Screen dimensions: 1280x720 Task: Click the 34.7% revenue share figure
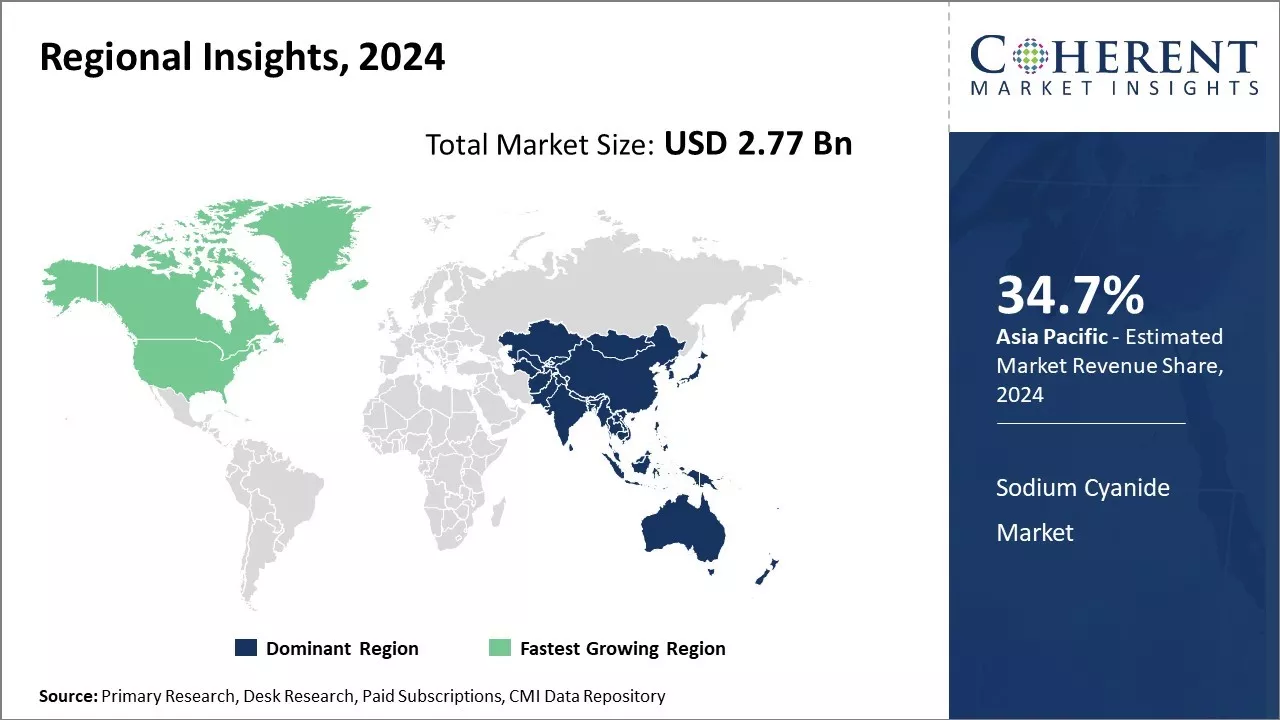(x=1070, y=296)
